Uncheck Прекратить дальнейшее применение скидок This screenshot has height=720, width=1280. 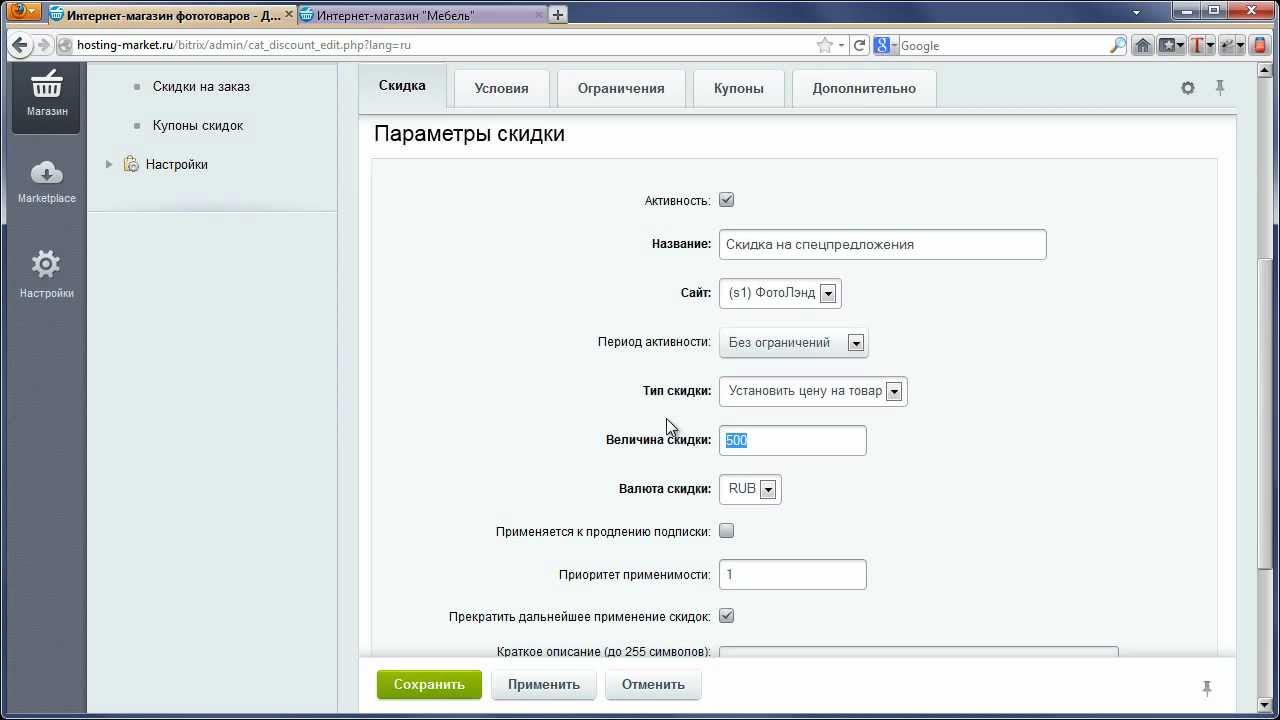point(727,616)
